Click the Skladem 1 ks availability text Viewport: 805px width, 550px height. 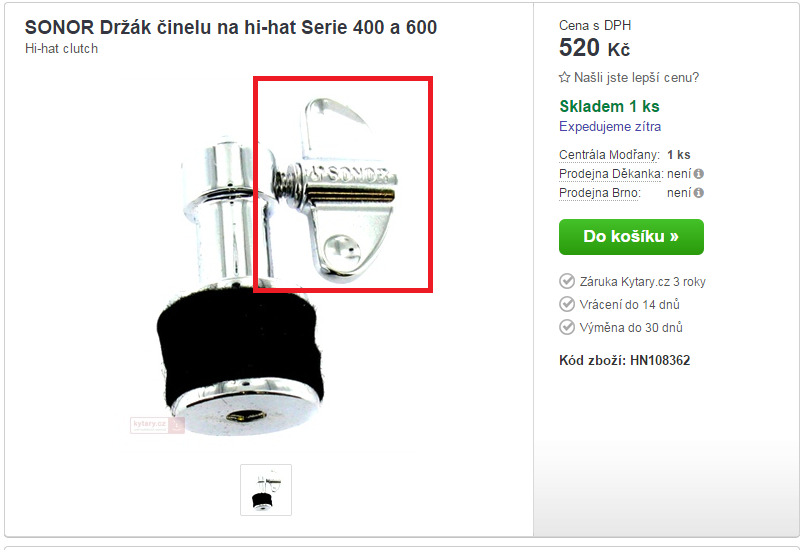point(609,106)
